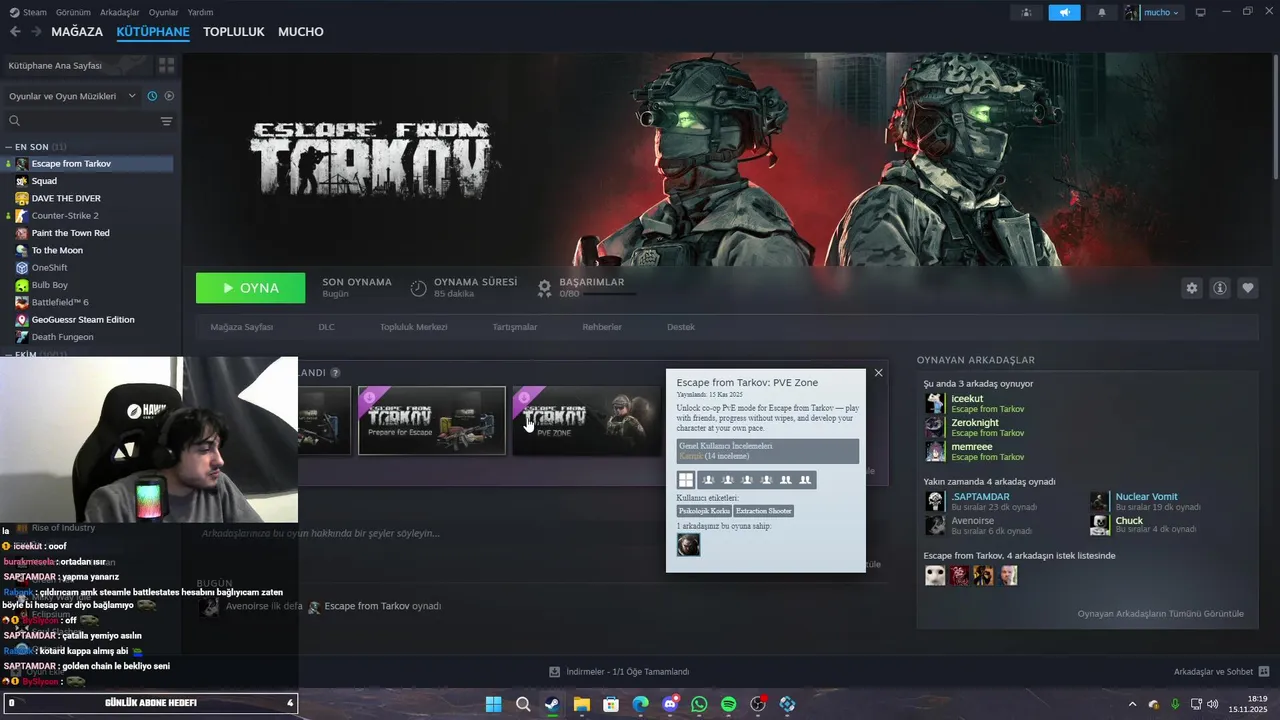Select Squad game icon in library
Screen dimensions: 1280x720
[22, 181]
